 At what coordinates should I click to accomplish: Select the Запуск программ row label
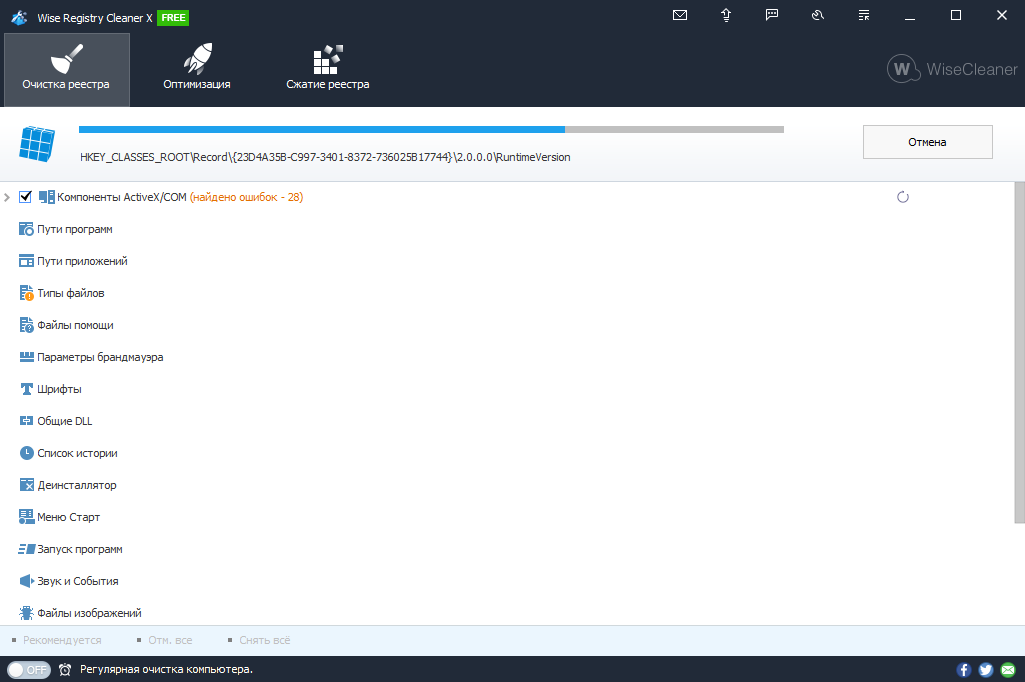(x=80, y=549)
